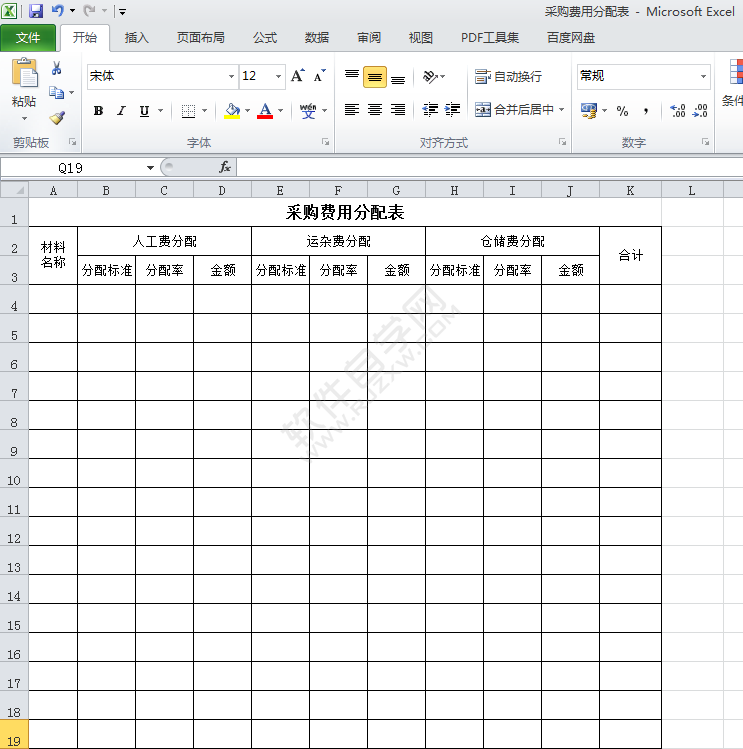Viewport: 743px width, 749px height.
Task: Toggle Bold formatting
Action: coord(98,111)
